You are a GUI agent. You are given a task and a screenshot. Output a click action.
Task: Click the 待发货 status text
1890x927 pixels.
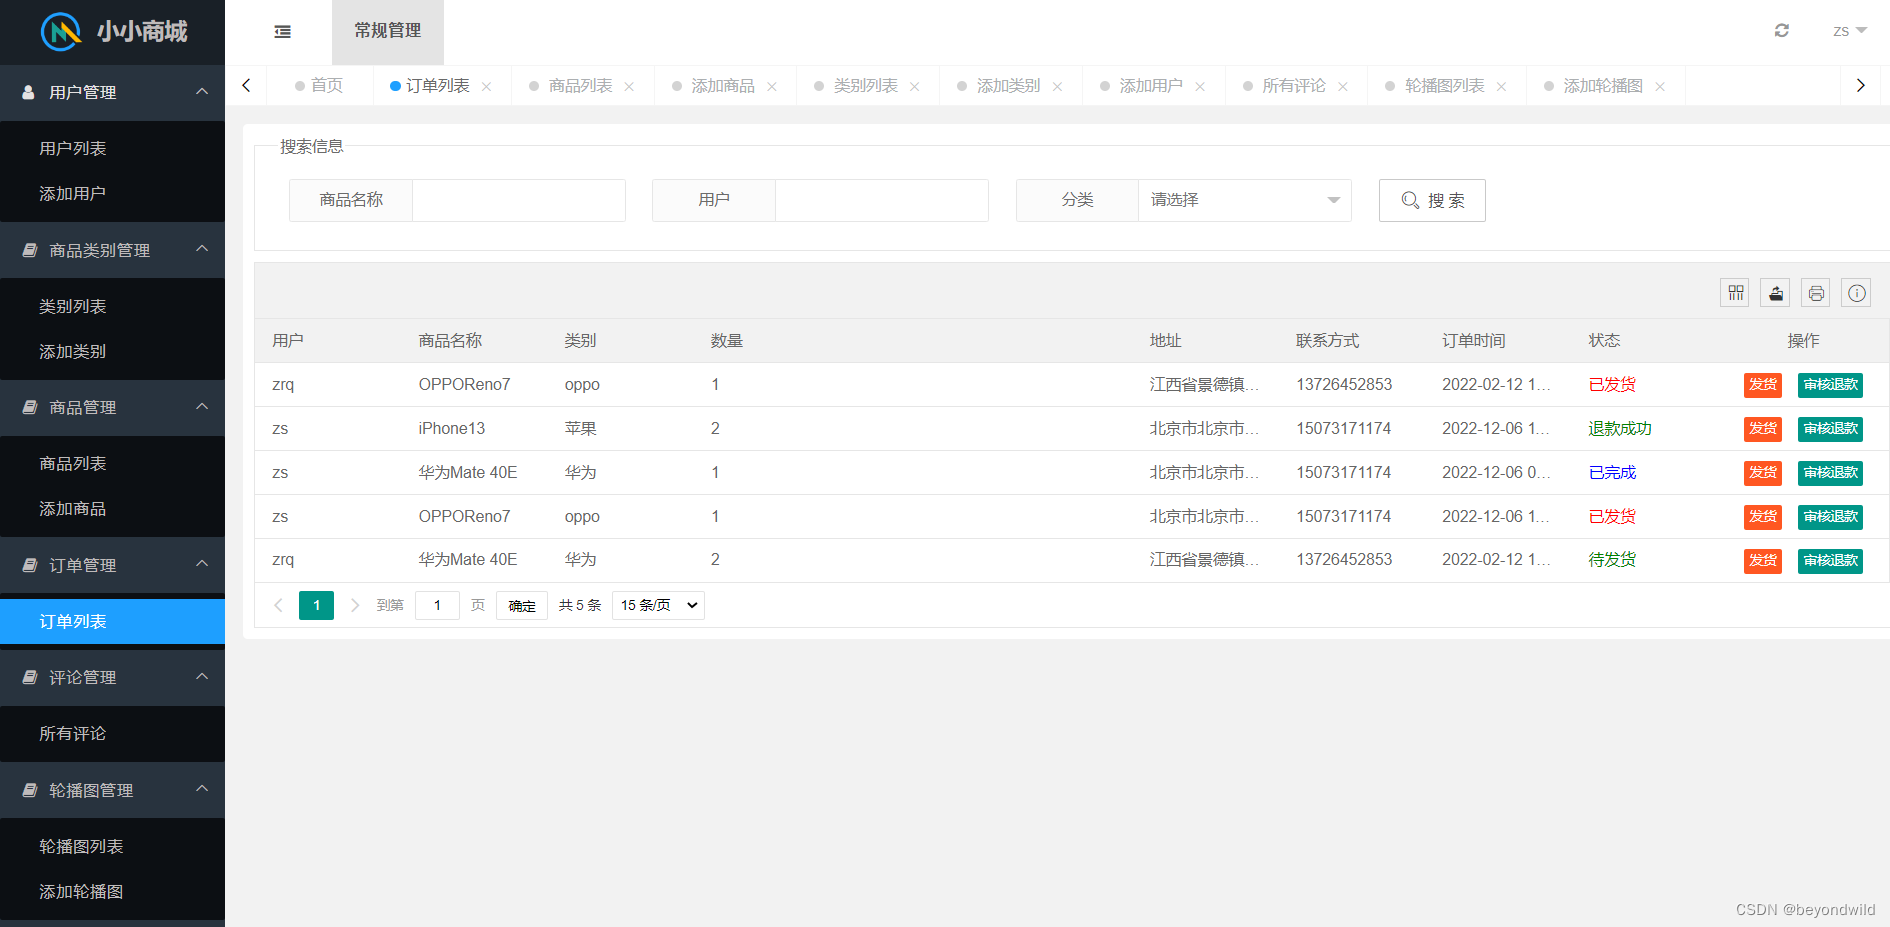point(1612,559)
